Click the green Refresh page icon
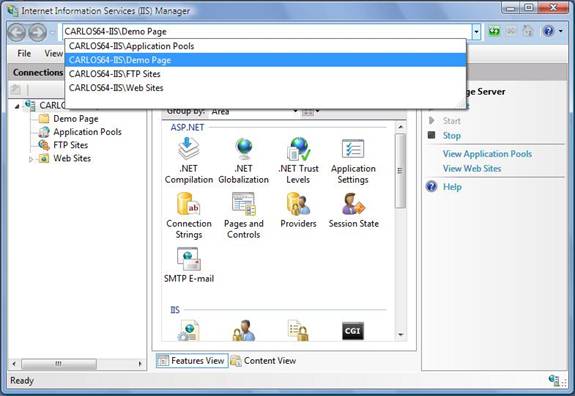Viewport: 575px width, 396px height. [x=494, y=32]
